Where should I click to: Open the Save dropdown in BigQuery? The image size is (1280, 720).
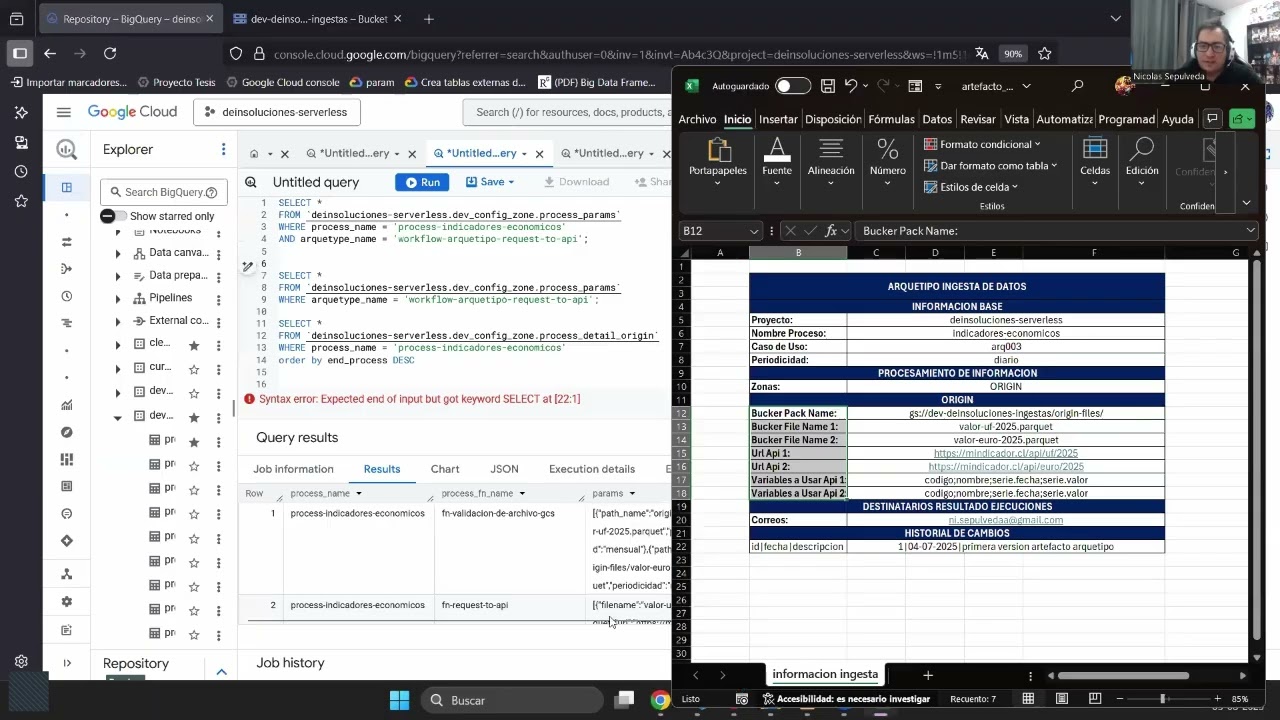click(x=490, y=182)
